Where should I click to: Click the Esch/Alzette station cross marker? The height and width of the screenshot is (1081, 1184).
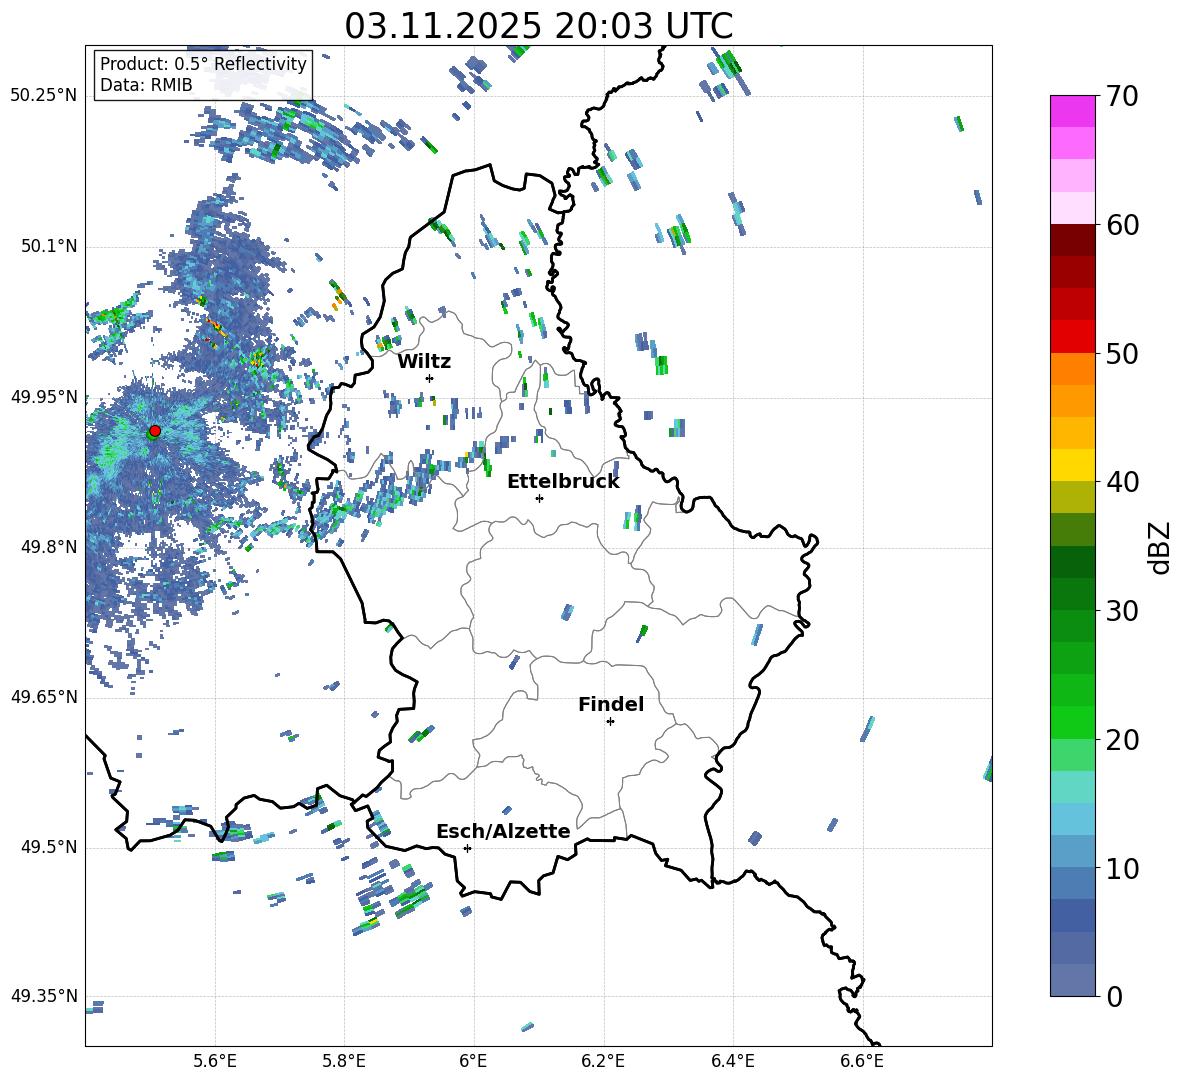pyautogui.click(x=467, y=848)
